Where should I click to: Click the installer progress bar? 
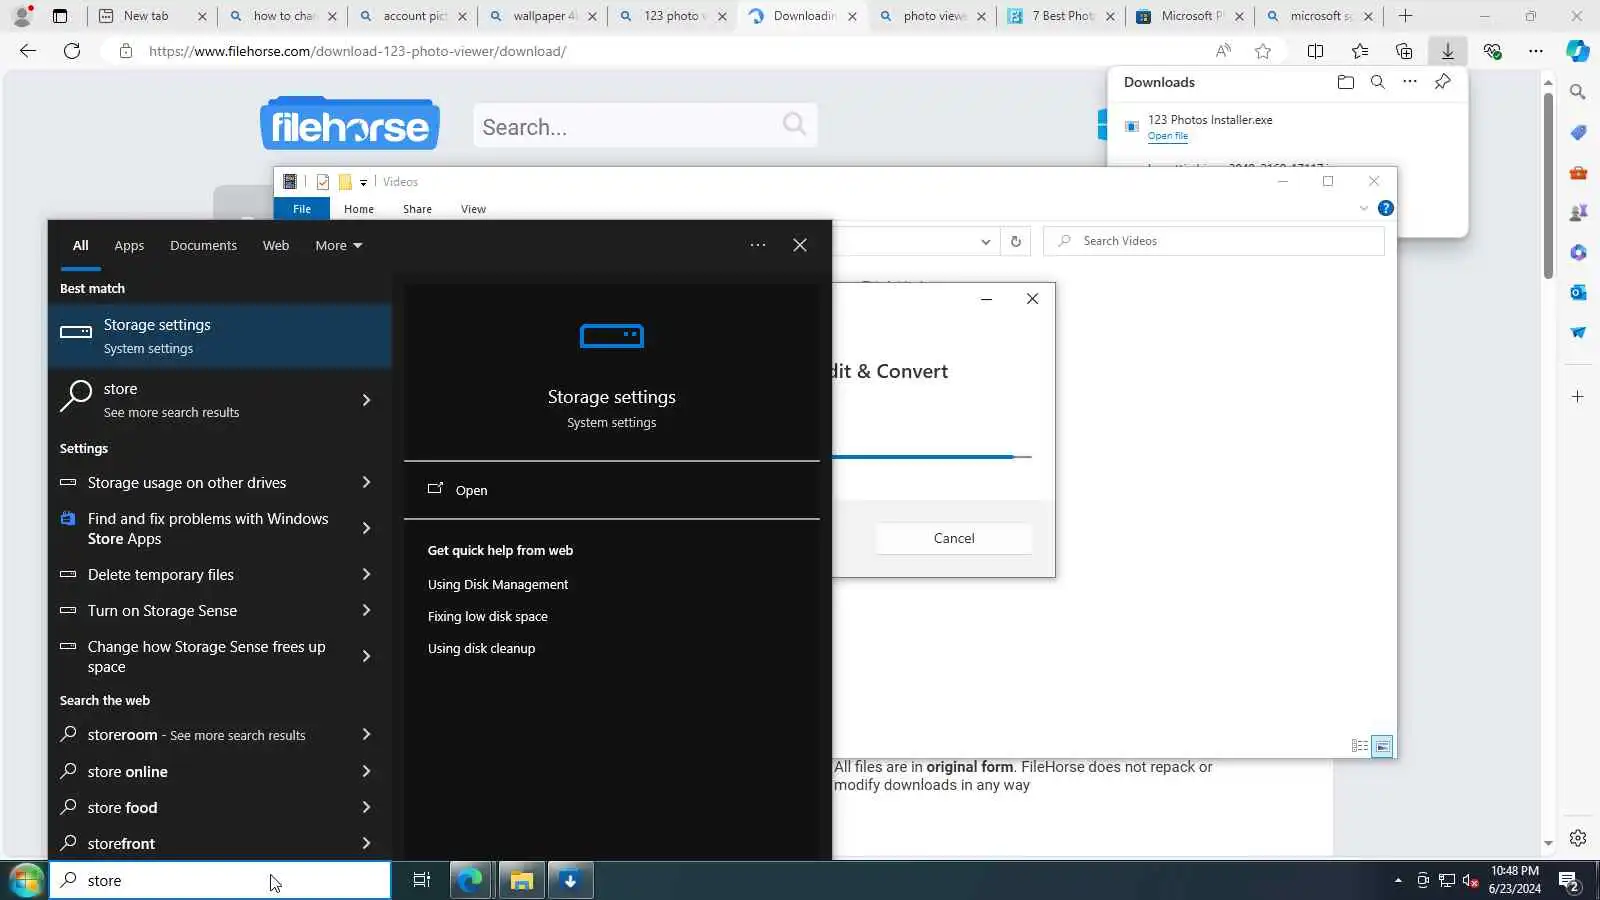(x=932, y=457)
